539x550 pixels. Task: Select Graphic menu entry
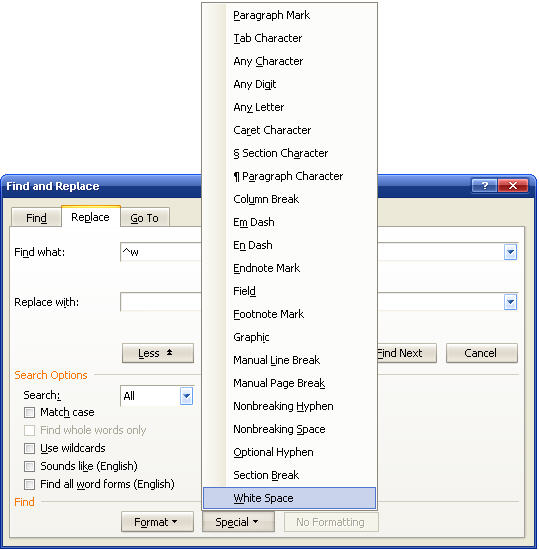click(x=289, y=337)
